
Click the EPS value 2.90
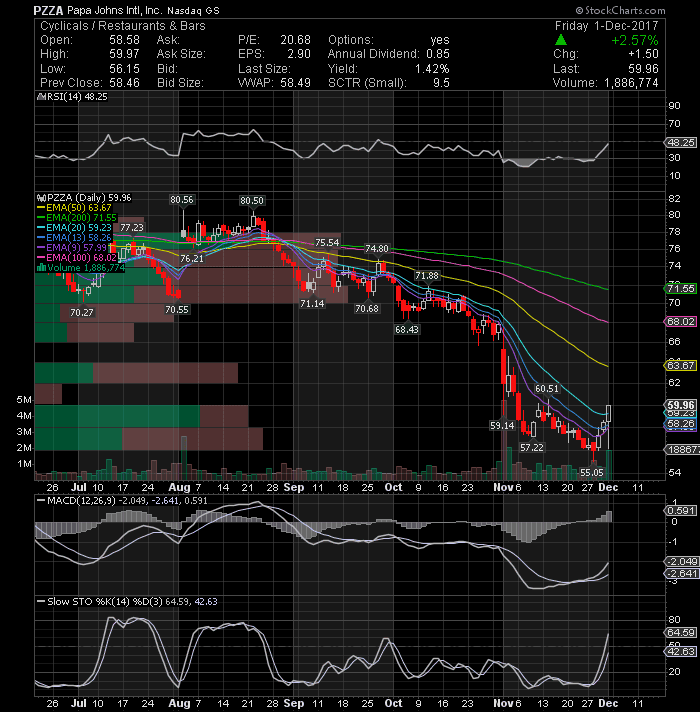coord(299,54)
